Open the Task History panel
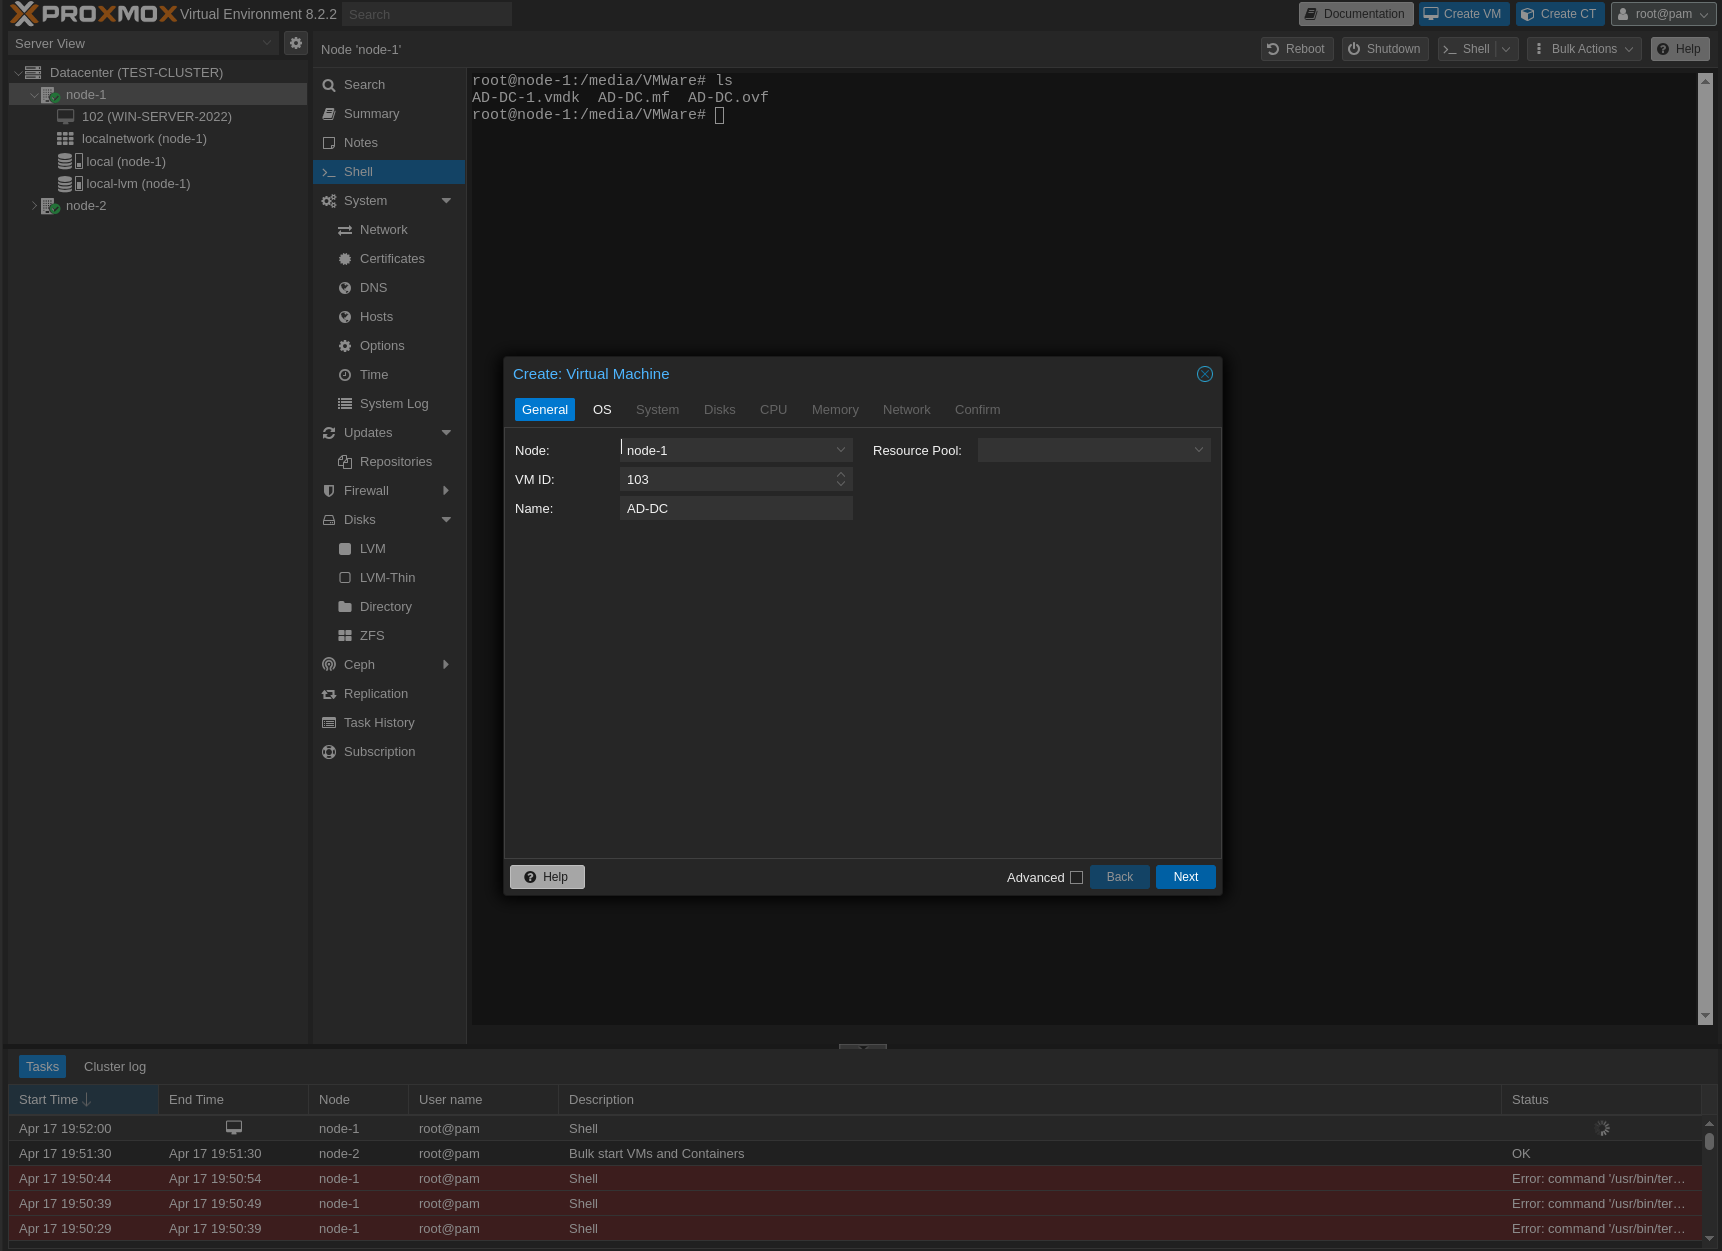 click(x=378, y=722)
